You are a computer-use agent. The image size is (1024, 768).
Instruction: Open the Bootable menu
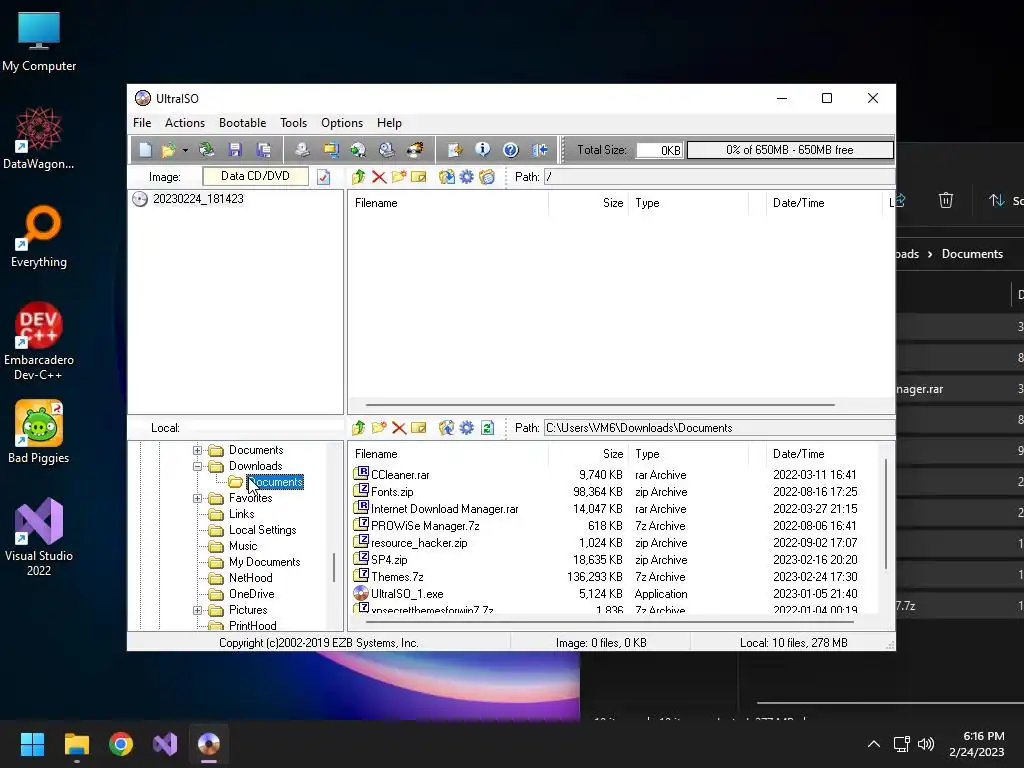tap(242, 123)
